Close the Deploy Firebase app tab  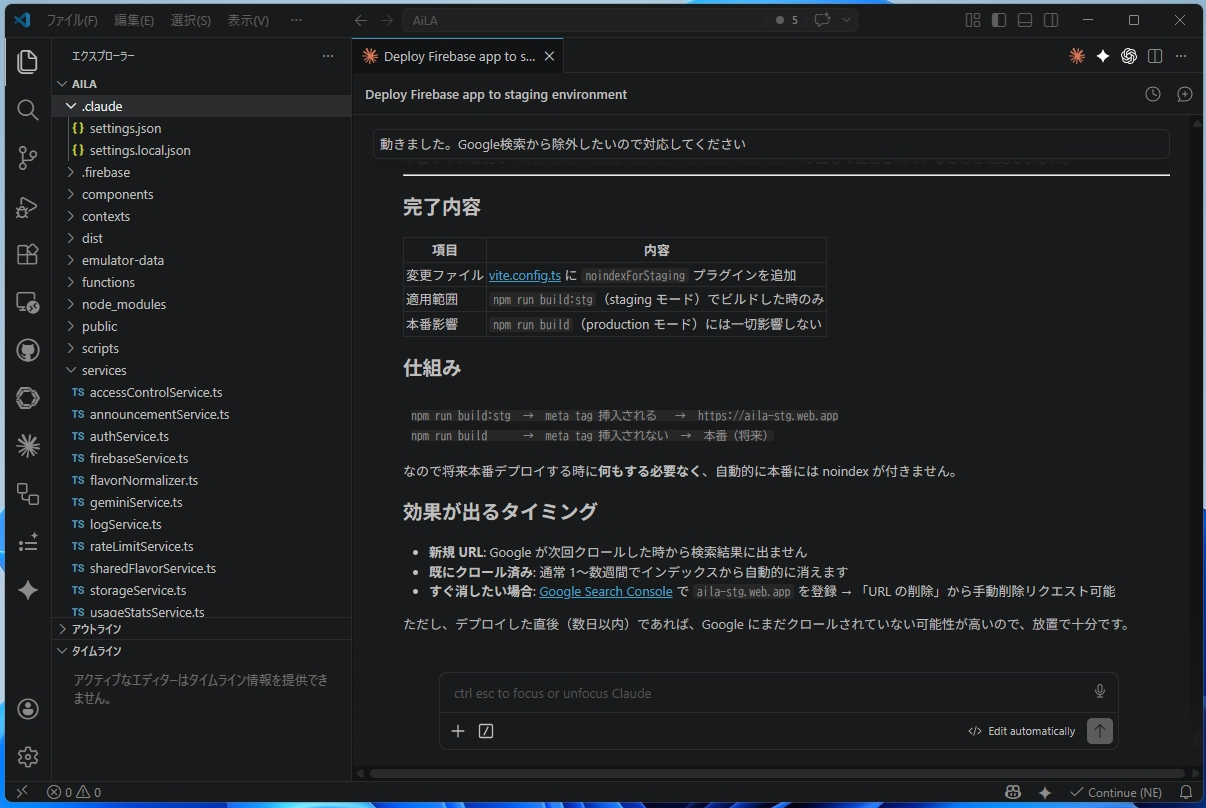pyautogui.click(x=549, y=56)
